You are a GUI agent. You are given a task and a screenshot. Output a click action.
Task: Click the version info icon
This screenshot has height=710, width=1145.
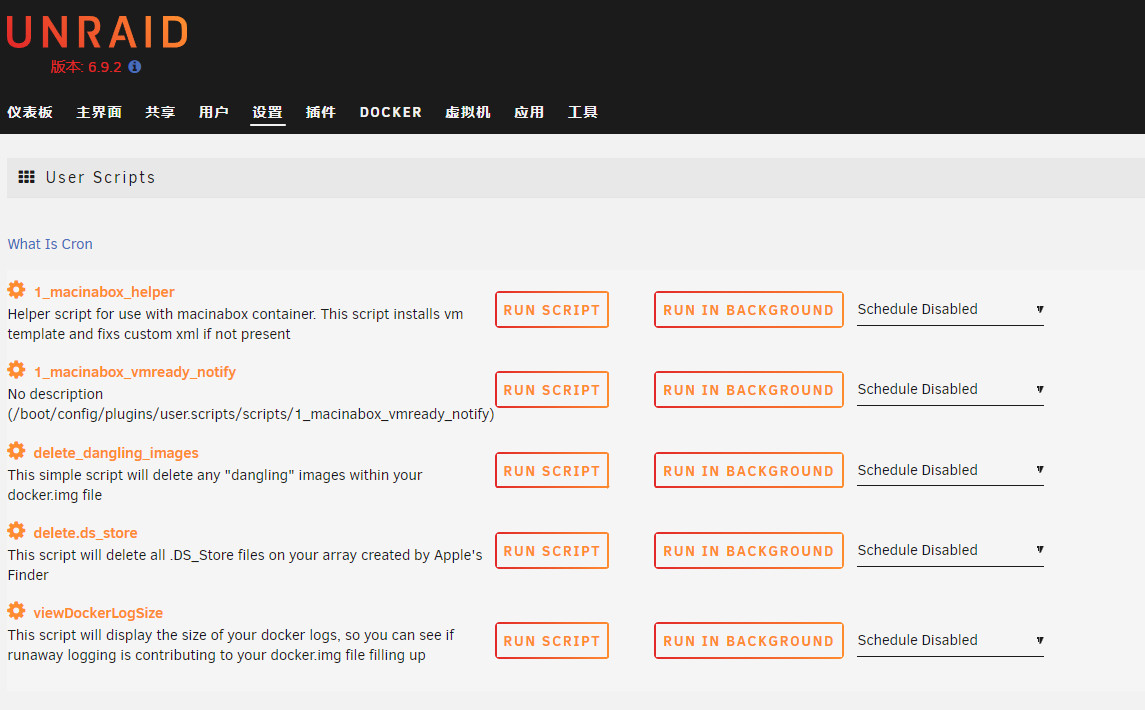click(134, 66)
